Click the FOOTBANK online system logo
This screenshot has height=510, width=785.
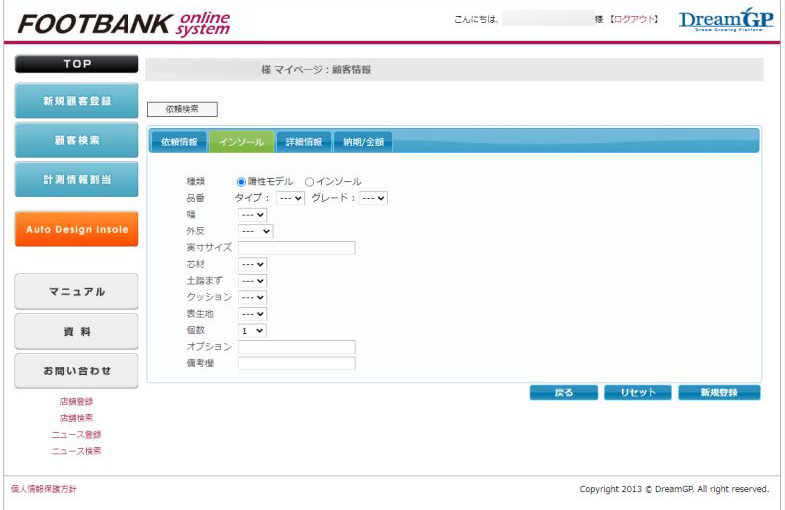pyautogui.click(x=124, y=23)
